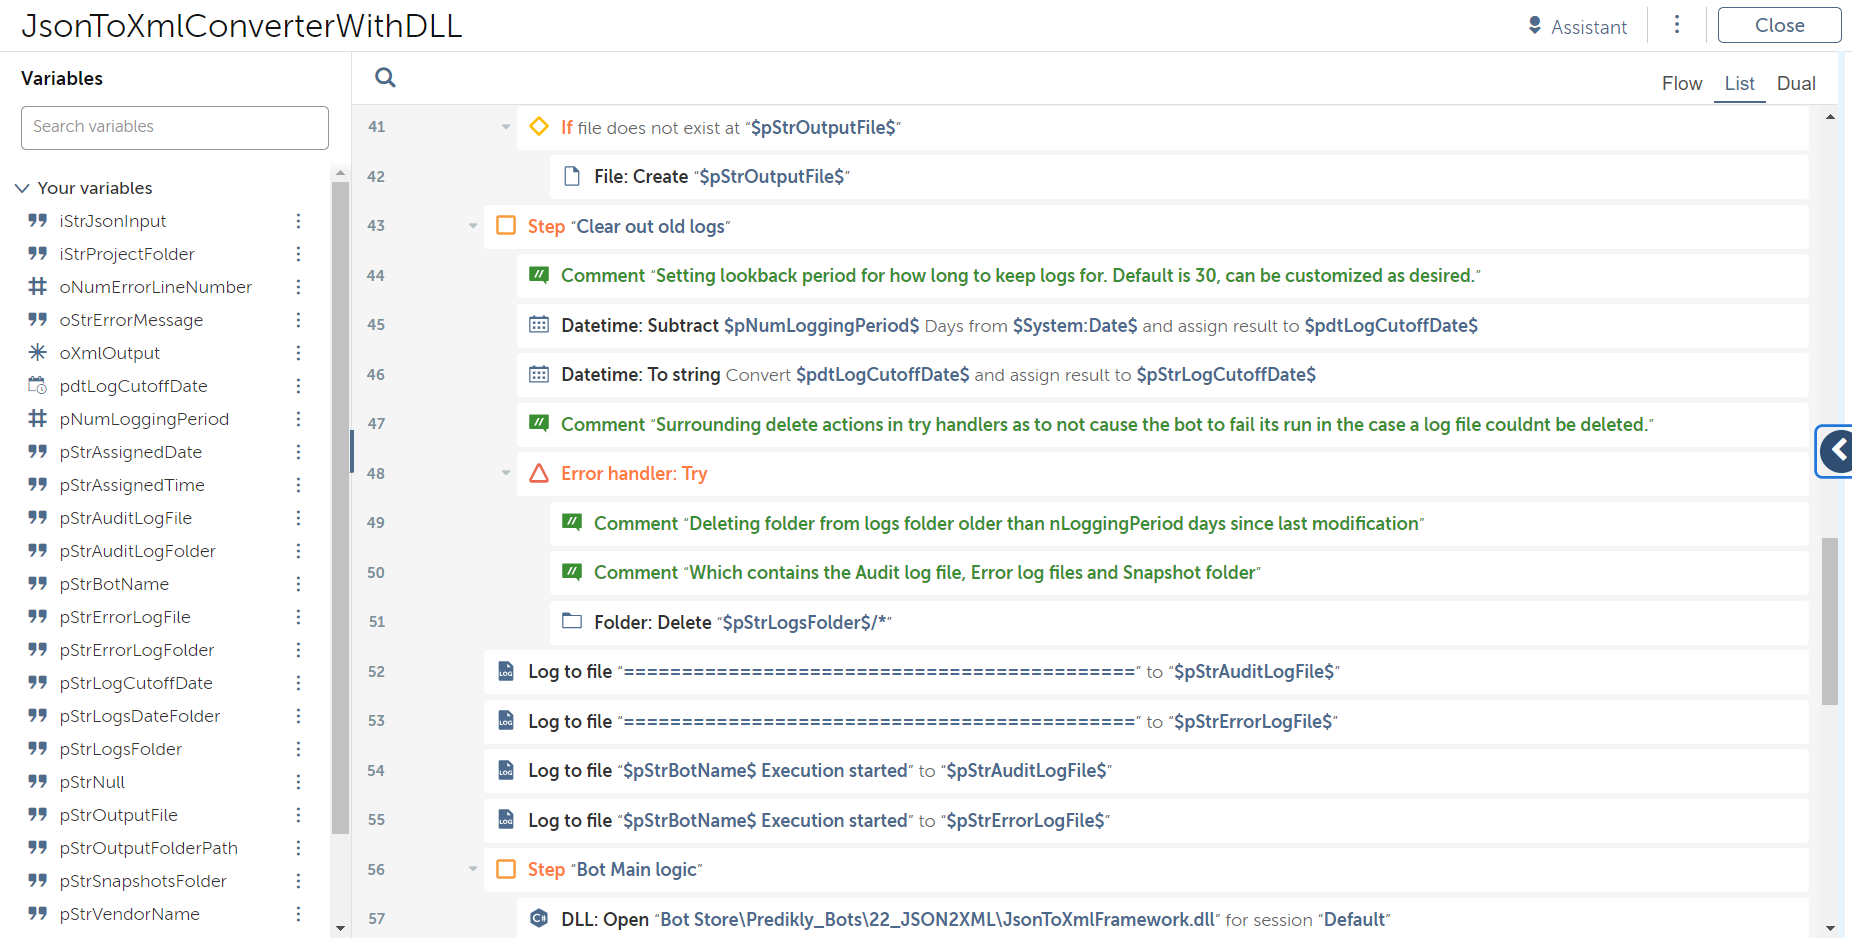1852x938 pixels.
Task: Open options menu for pStrBotName variable
Action: click(298, 584)
